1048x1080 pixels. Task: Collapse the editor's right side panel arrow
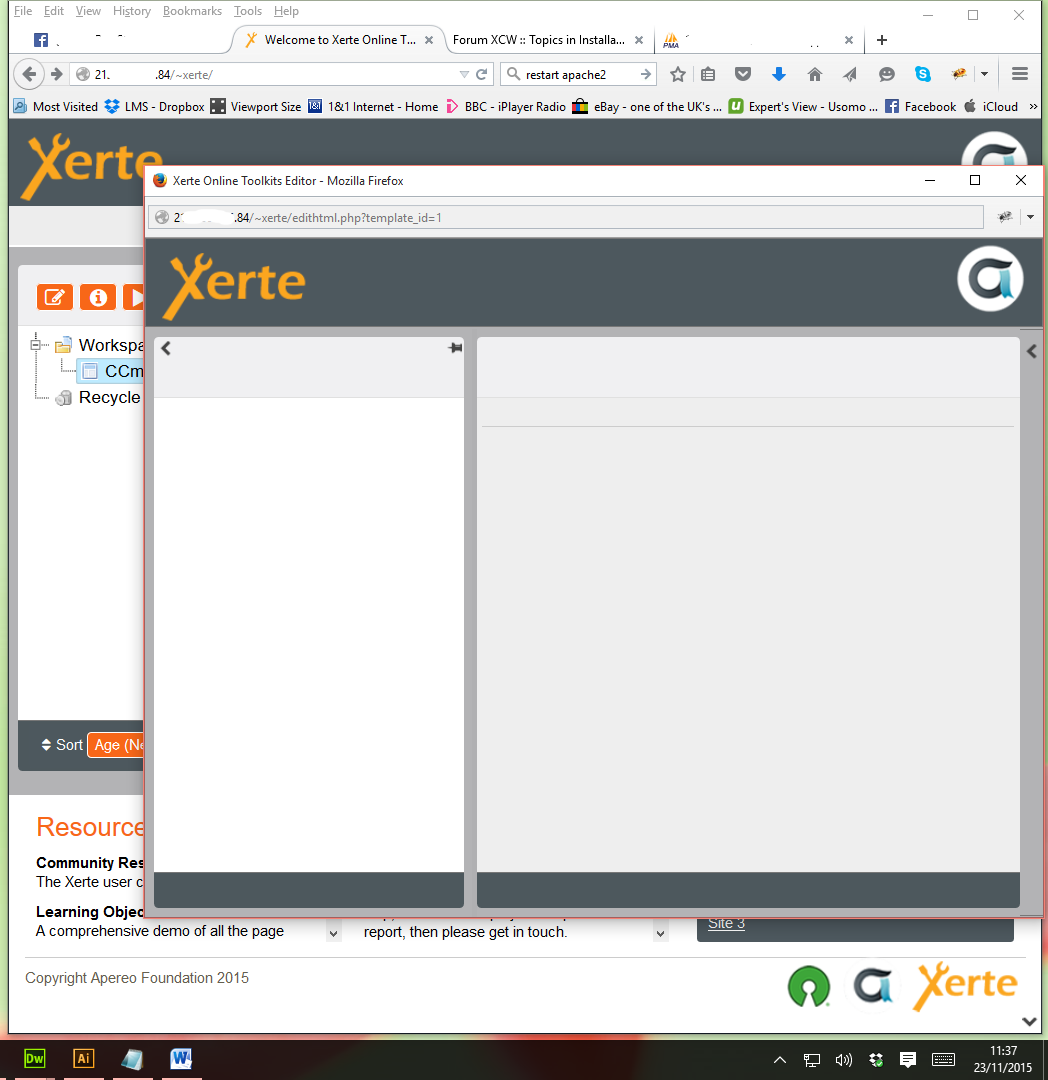point(1031,351)
